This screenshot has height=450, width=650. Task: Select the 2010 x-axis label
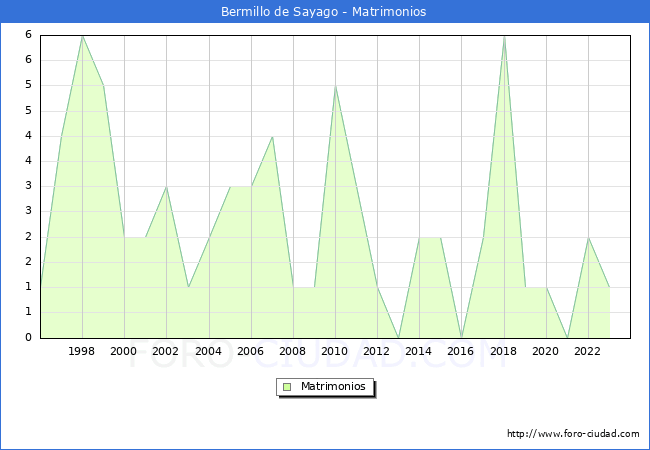[x=335, y=351]
